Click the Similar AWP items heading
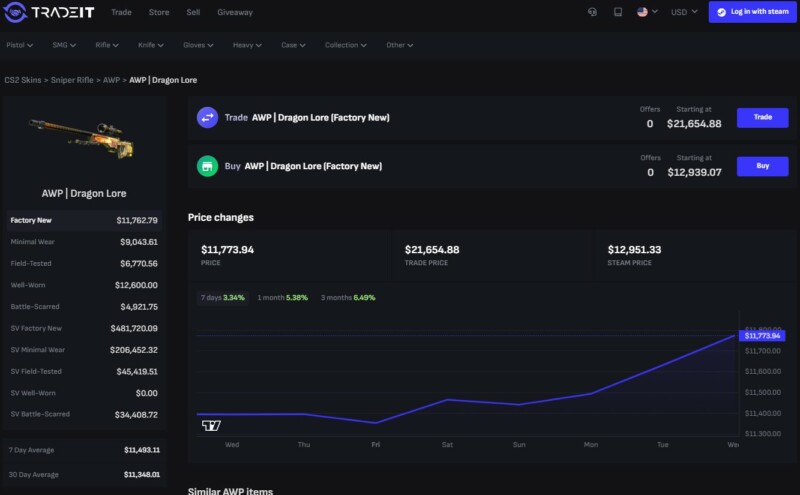 coord(230,491)
